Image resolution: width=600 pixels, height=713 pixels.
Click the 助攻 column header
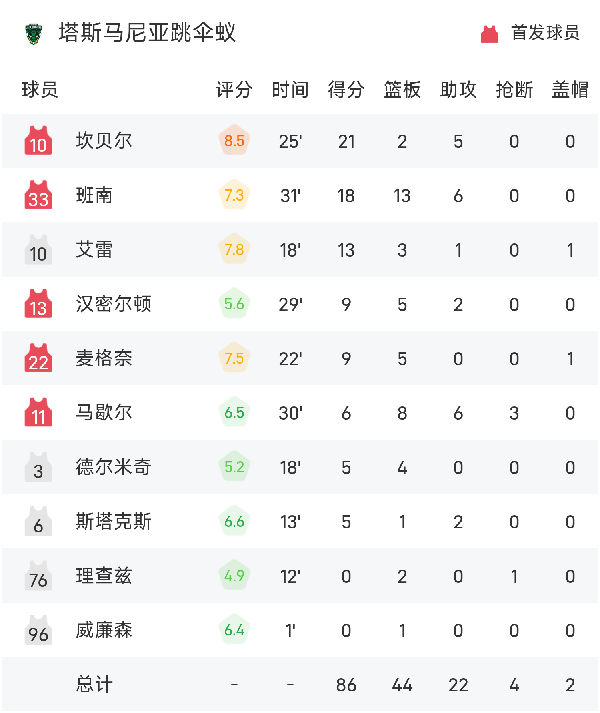(458, 90)
